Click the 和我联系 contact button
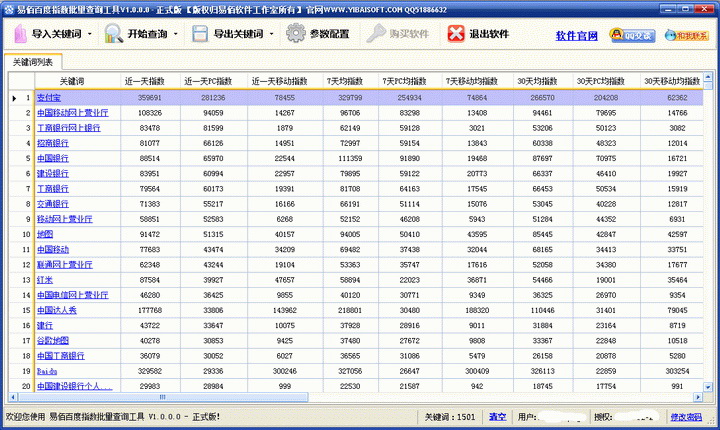 click(x=687, y=35)
